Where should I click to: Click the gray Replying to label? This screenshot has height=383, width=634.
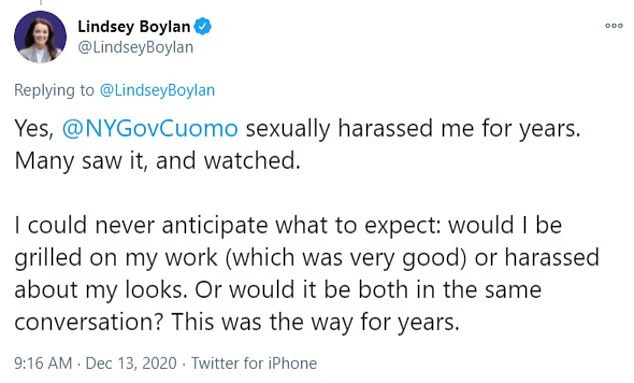tap(54, 90)
